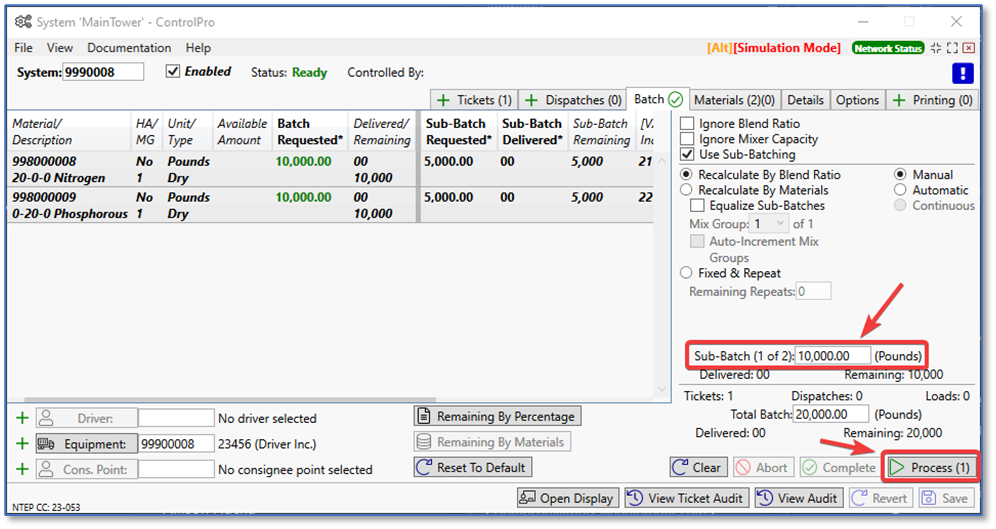Click the Network Status indicator badge

point(888,48)
